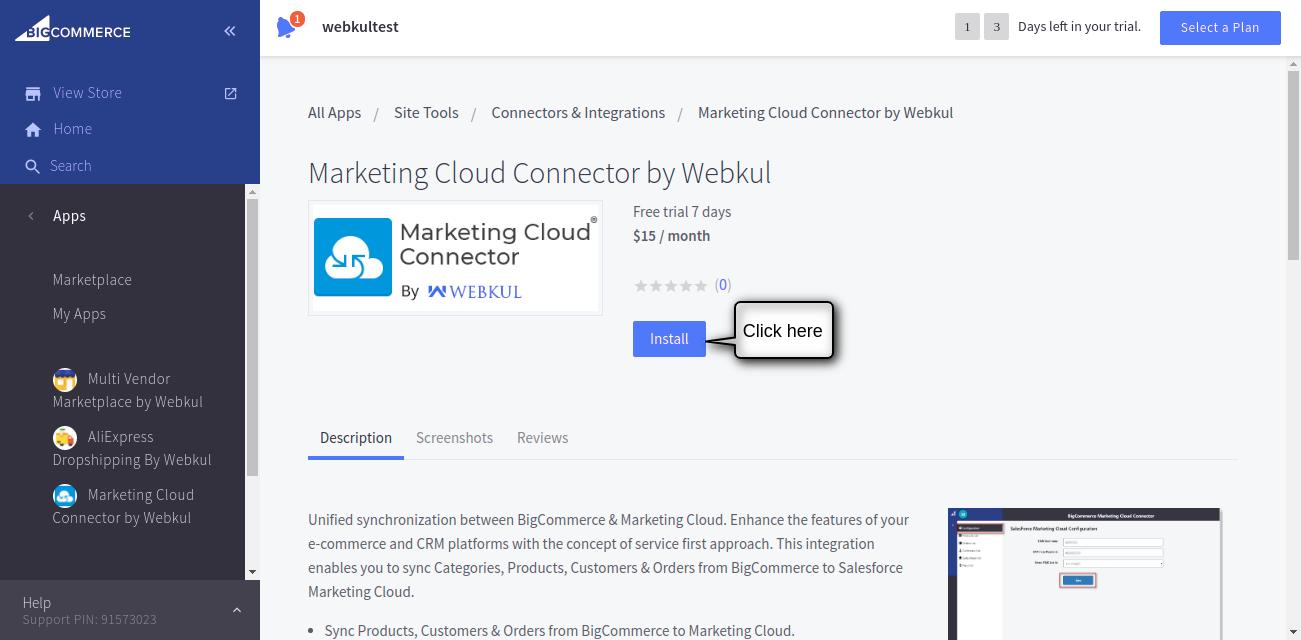The width and height of the screenshot is (1301, 640).
Task: Open the review count (0) link
Action: coord(723,285)
